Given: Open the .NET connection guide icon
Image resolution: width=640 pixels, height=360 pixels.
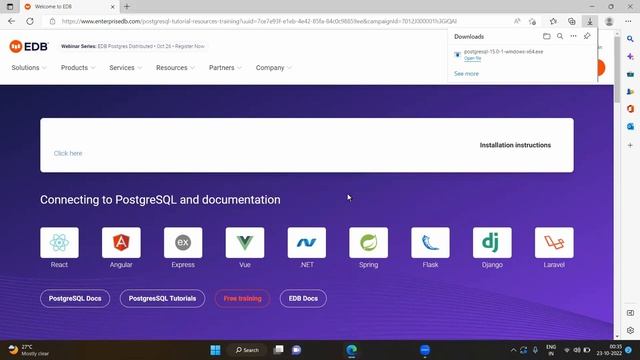Looking at the screenshot, I should 307,242.
